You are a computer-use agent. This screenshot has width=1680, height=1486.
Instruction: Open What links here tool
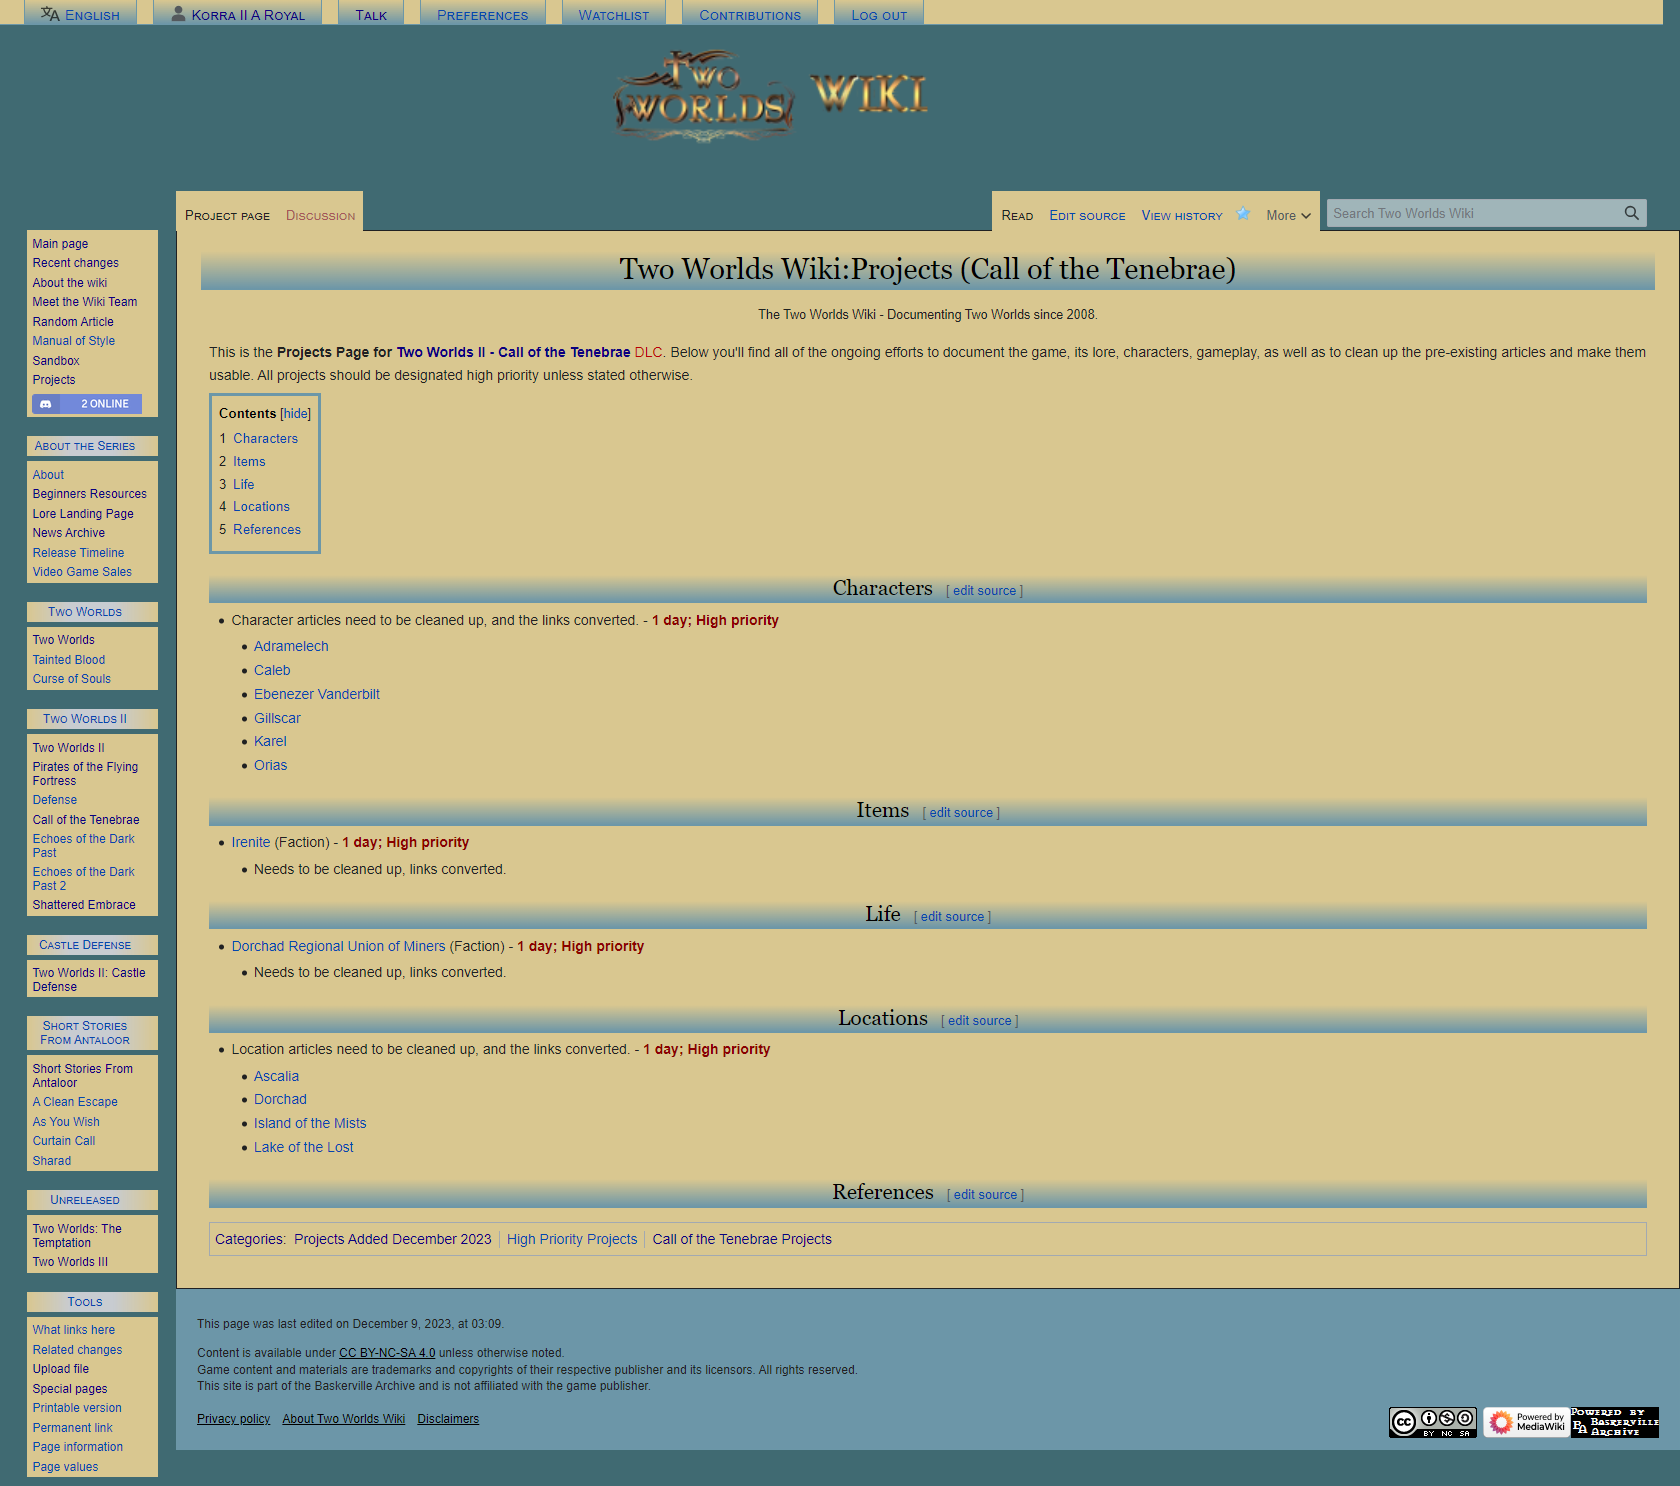[x=73, y=1330]
